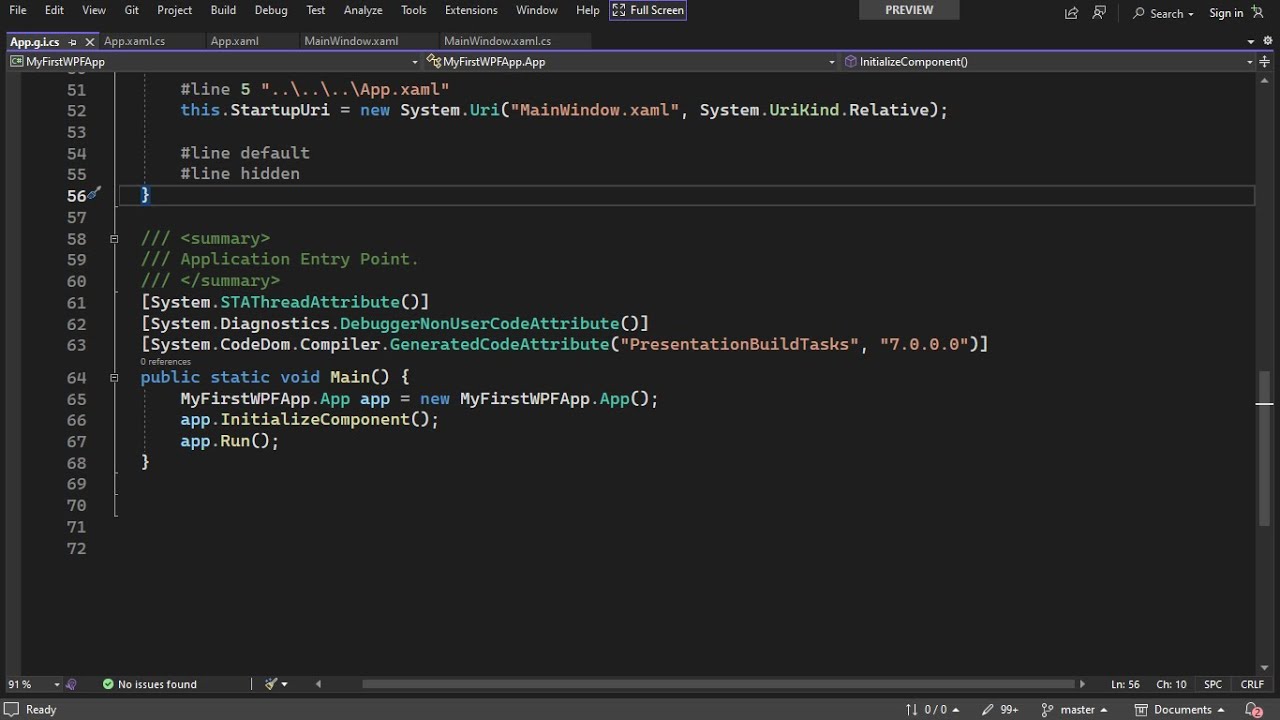Open the Project menu
This screenshot has width=1280, height=720.
tap(174, 10)
